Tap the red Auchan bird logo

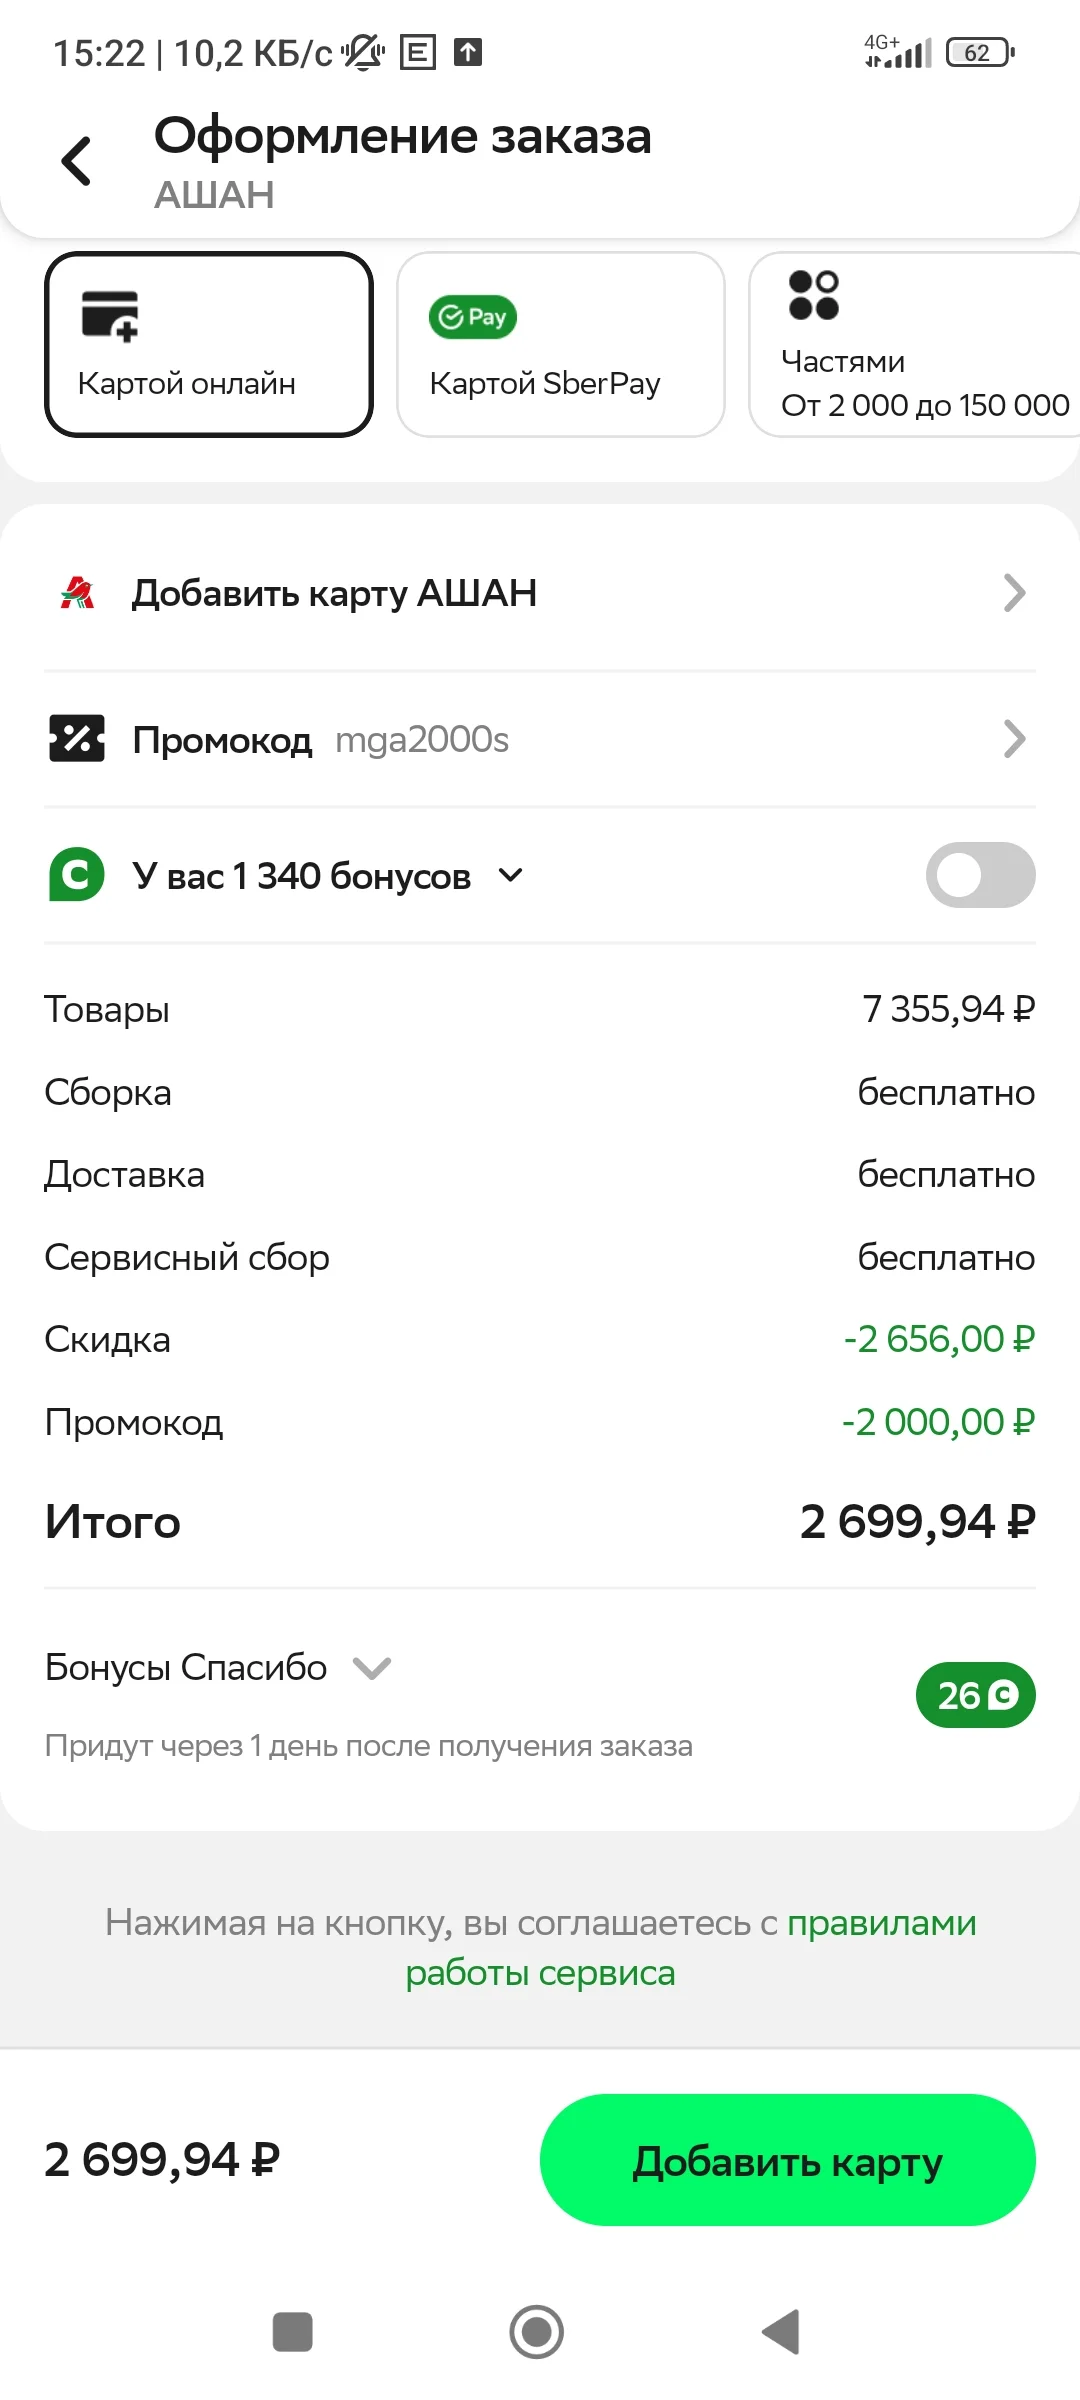click(77, 593)
